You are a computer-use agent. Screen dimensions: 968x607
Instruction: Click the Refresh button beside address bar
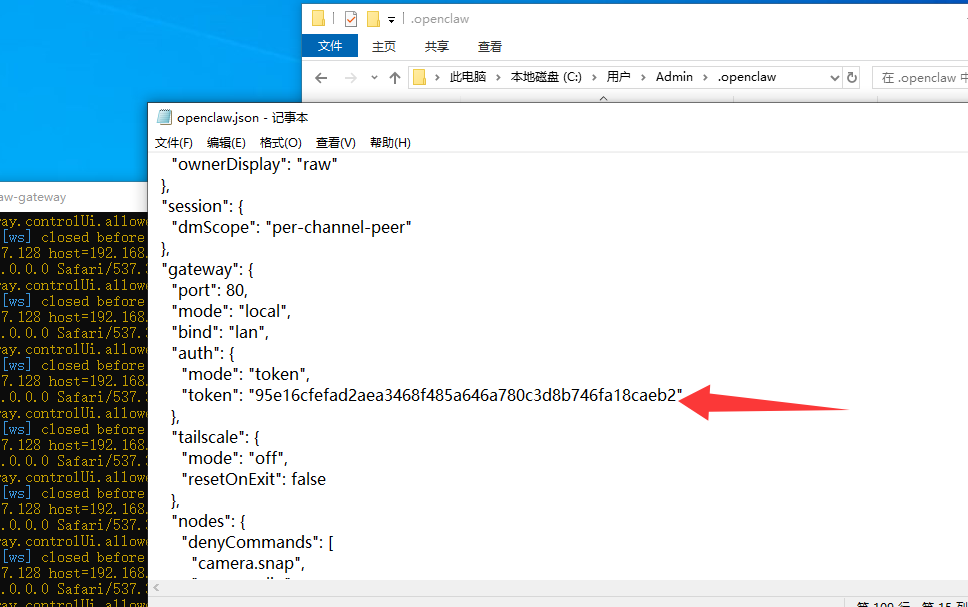[x=852, y=77]
